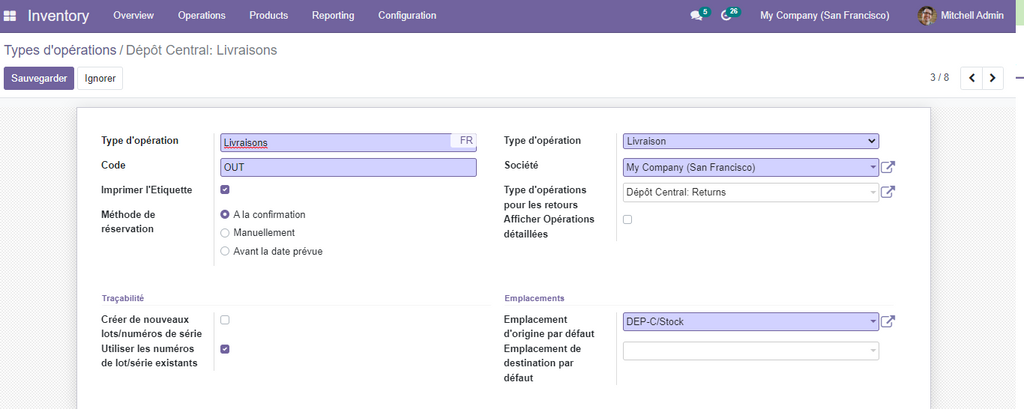
Task: Open the Reporting menu
Action: (333, 16)
